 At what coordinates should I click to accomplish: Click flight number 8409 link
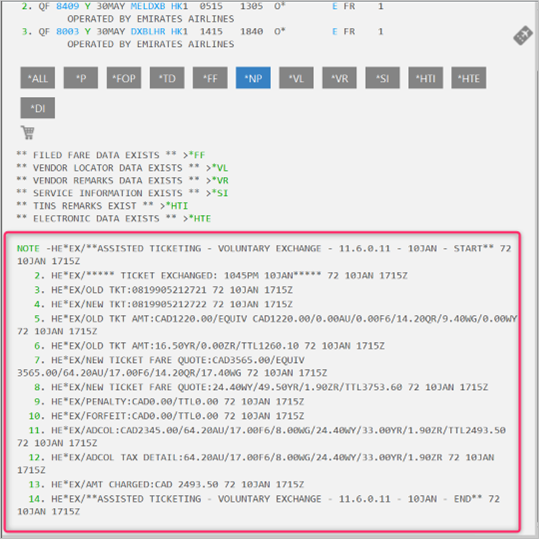click(x=68, y=6)
